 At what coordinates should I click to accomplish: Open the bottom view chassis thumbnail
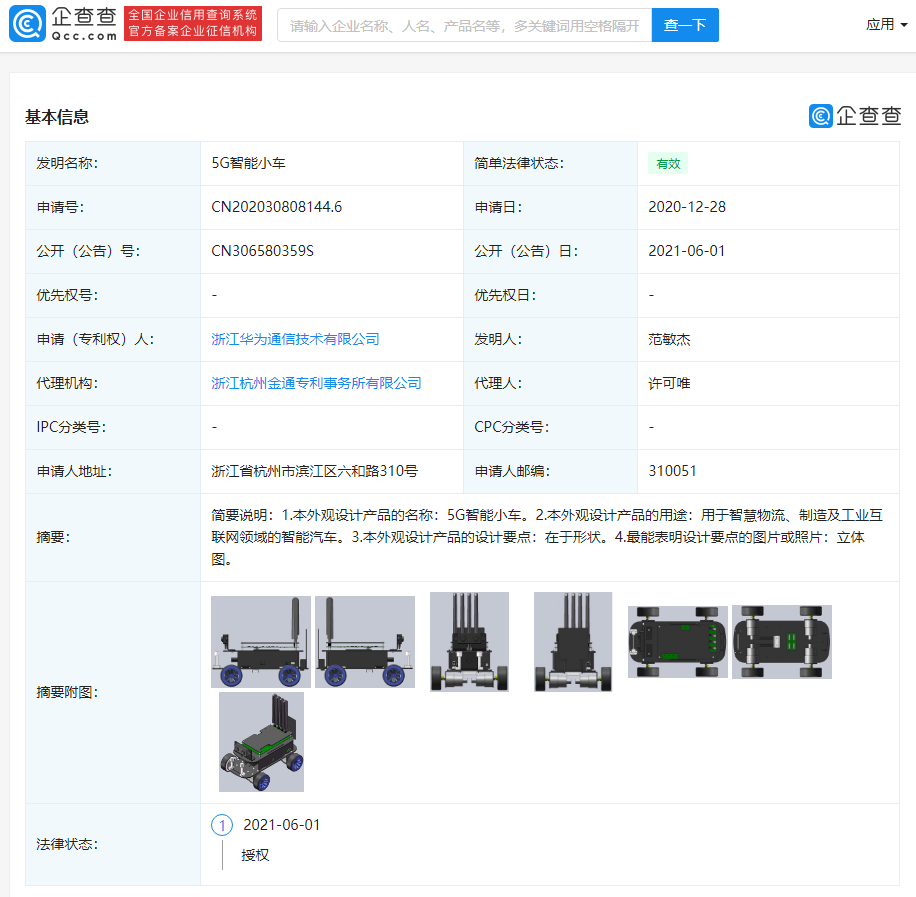(x=782, y=642)
